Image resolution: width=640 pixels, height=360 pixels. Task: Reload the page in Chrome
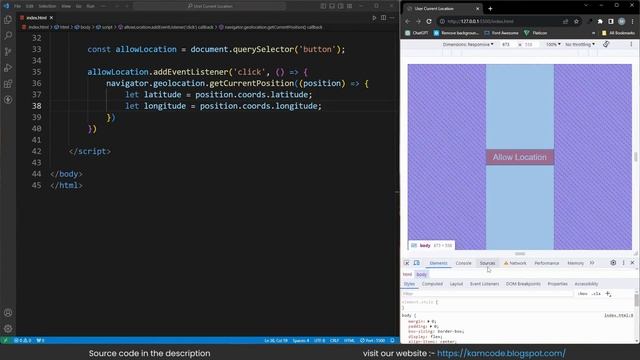(429, 21)
